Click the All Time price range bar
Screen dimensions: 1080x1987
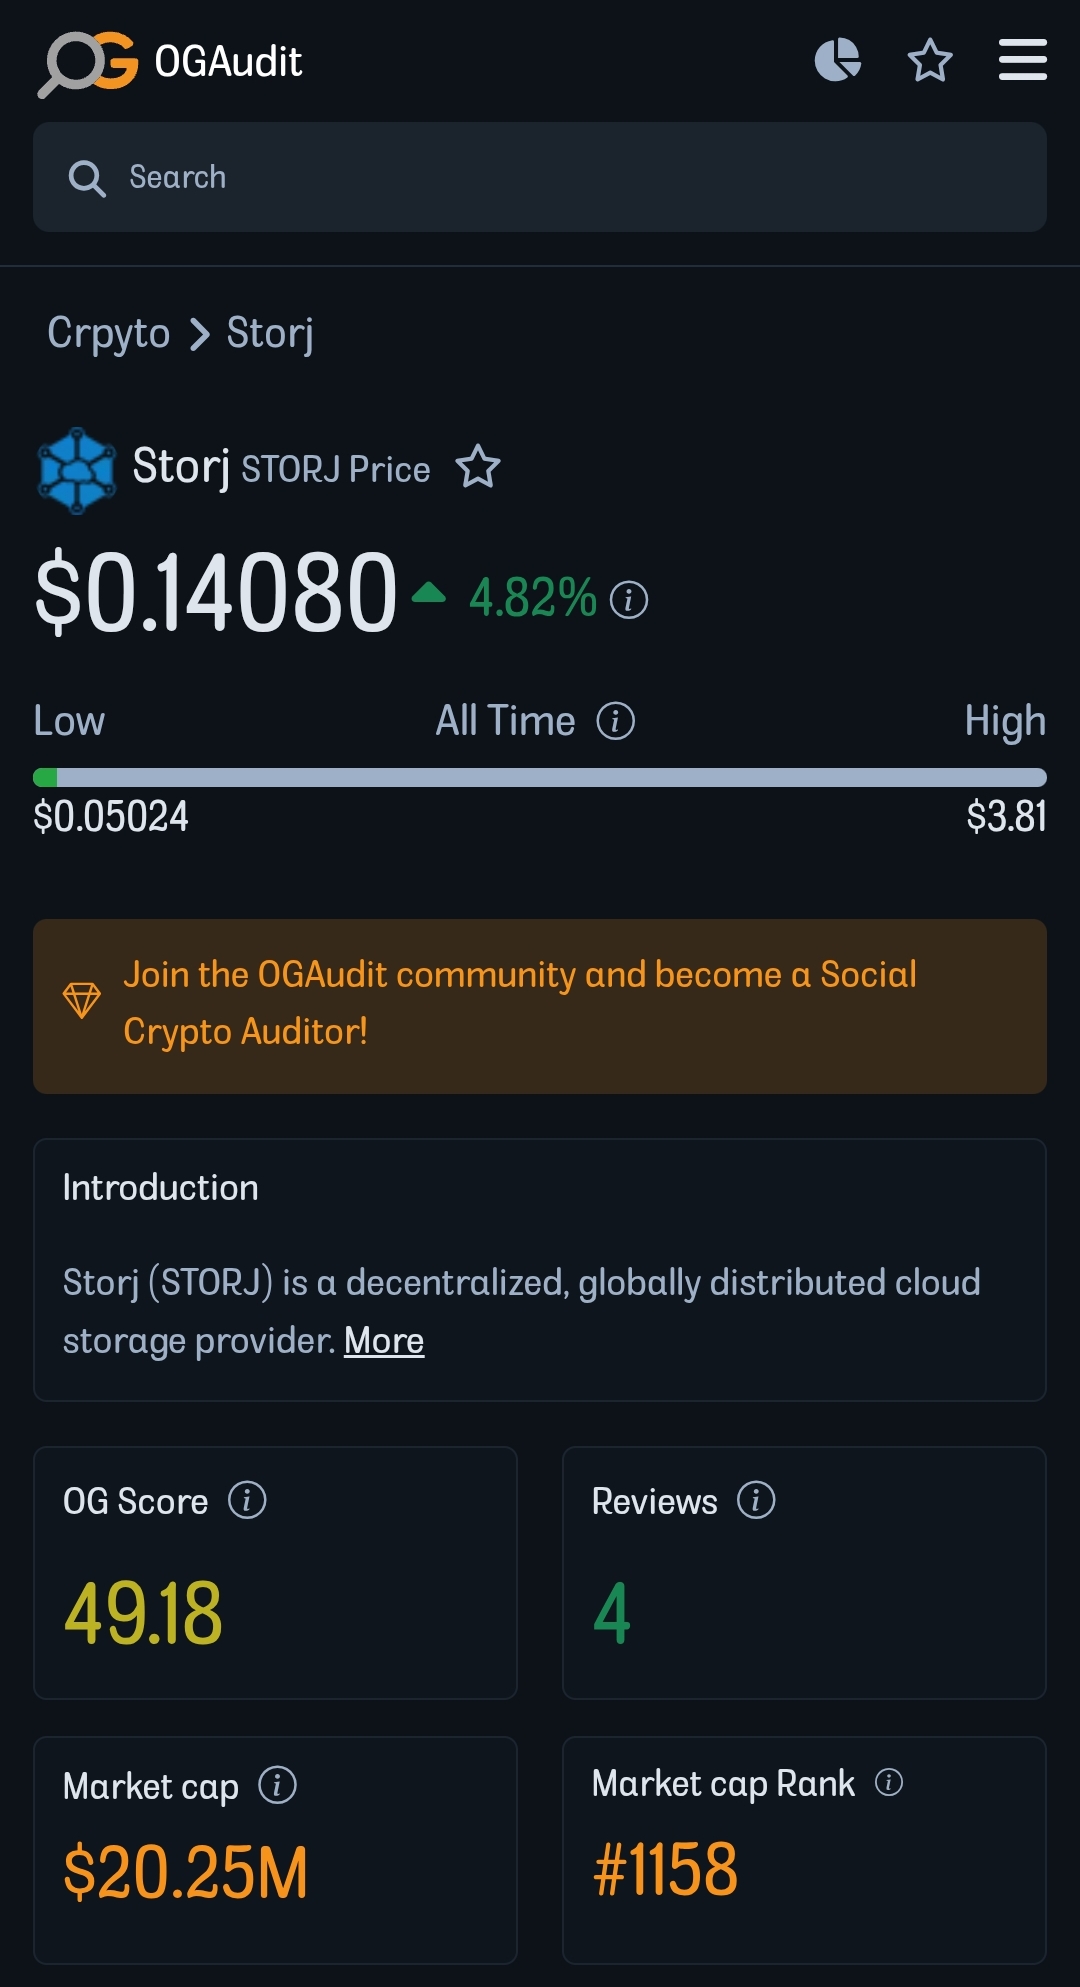540,777
